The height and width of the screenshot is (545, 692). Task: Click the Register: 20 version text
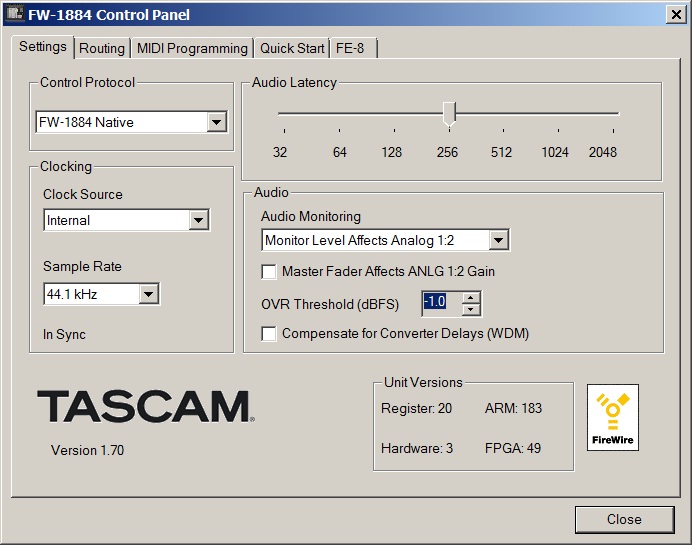(416, 408)
